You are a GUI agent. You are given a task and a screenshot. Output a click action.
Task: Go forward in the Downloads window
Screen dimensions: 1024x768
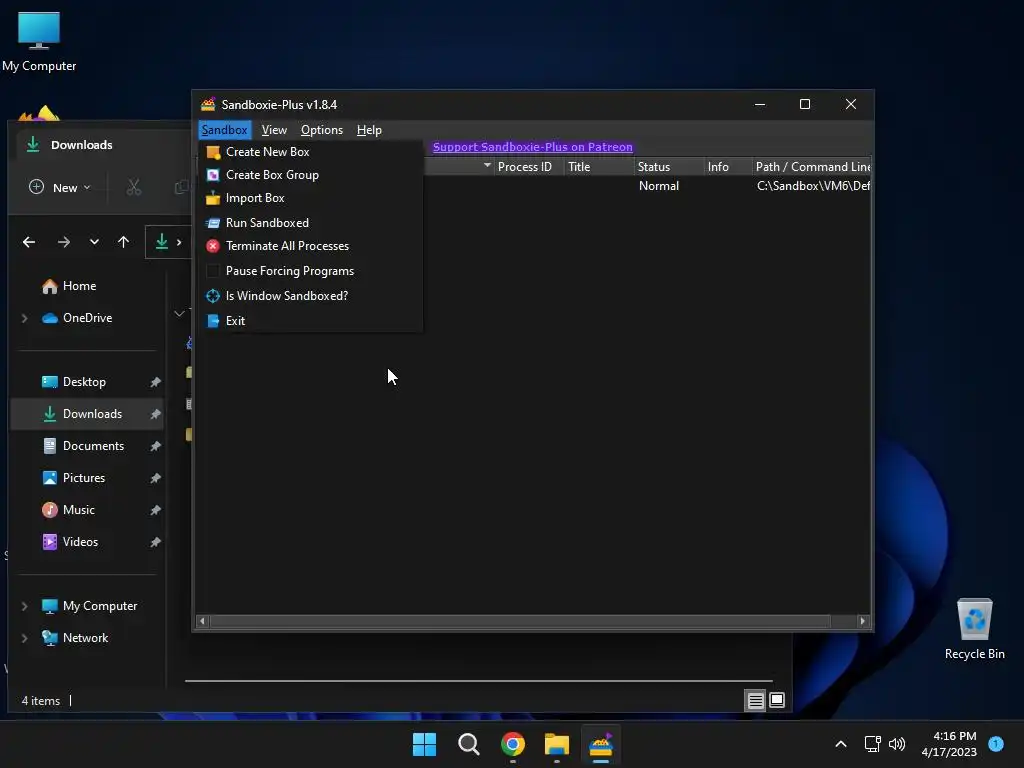(63, 242)
